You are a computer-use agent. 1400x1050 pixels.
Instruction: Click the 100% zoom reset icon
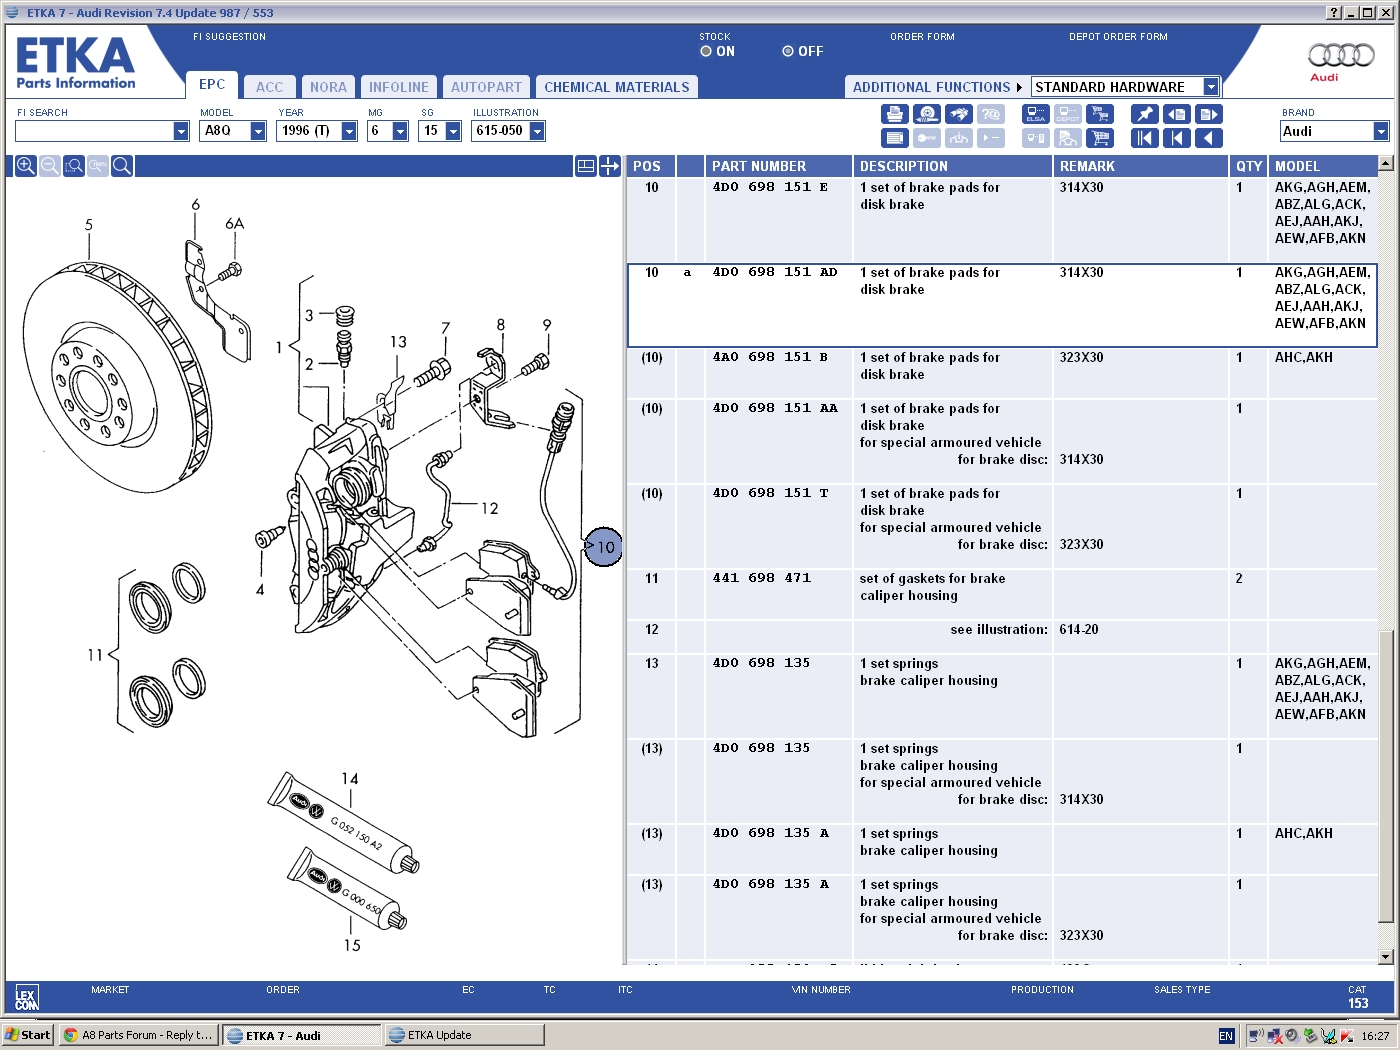click(98, 166)
